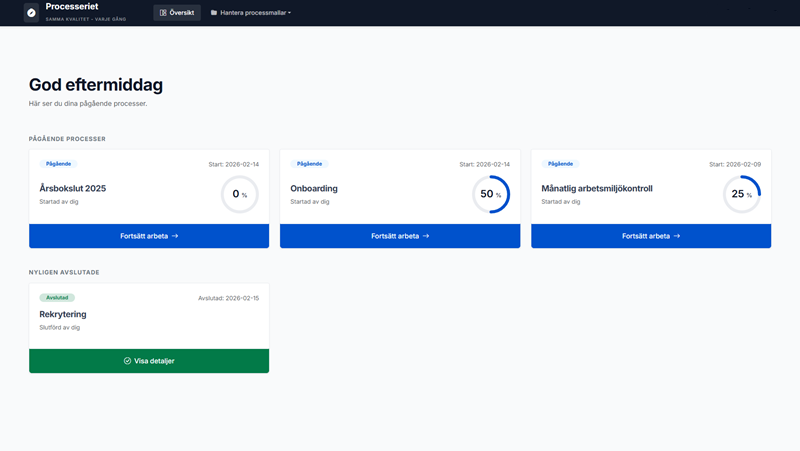Click the 25% progress ring
Screen dimensions: 800x451
741,194
